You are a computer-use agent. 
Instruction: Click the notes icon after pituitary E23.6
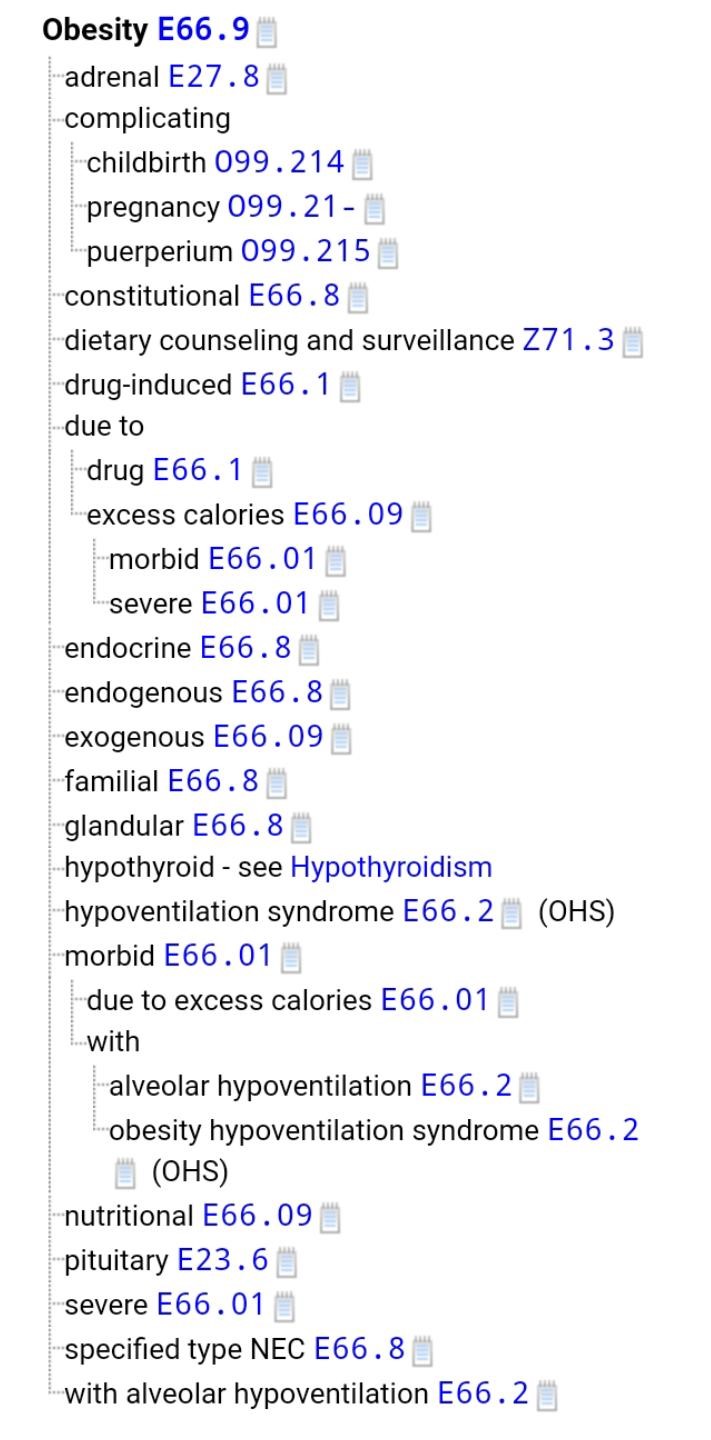click(286, 1262)
